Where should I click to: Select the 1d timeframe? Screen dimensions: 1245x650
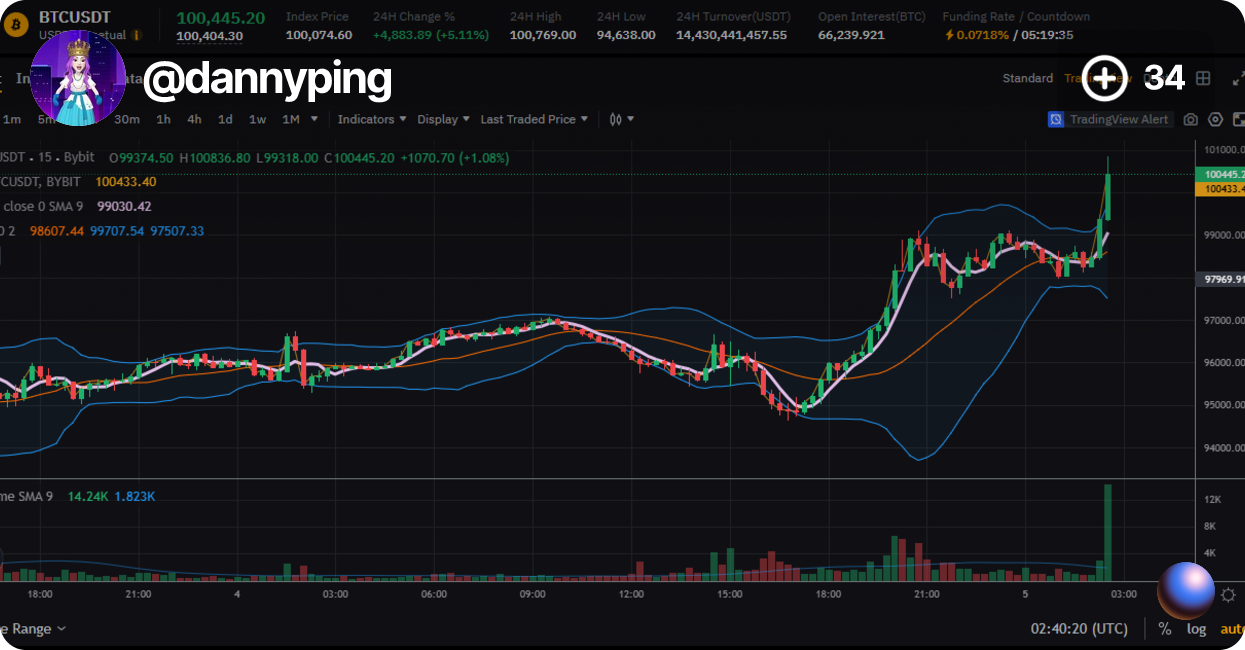[225, 119]
